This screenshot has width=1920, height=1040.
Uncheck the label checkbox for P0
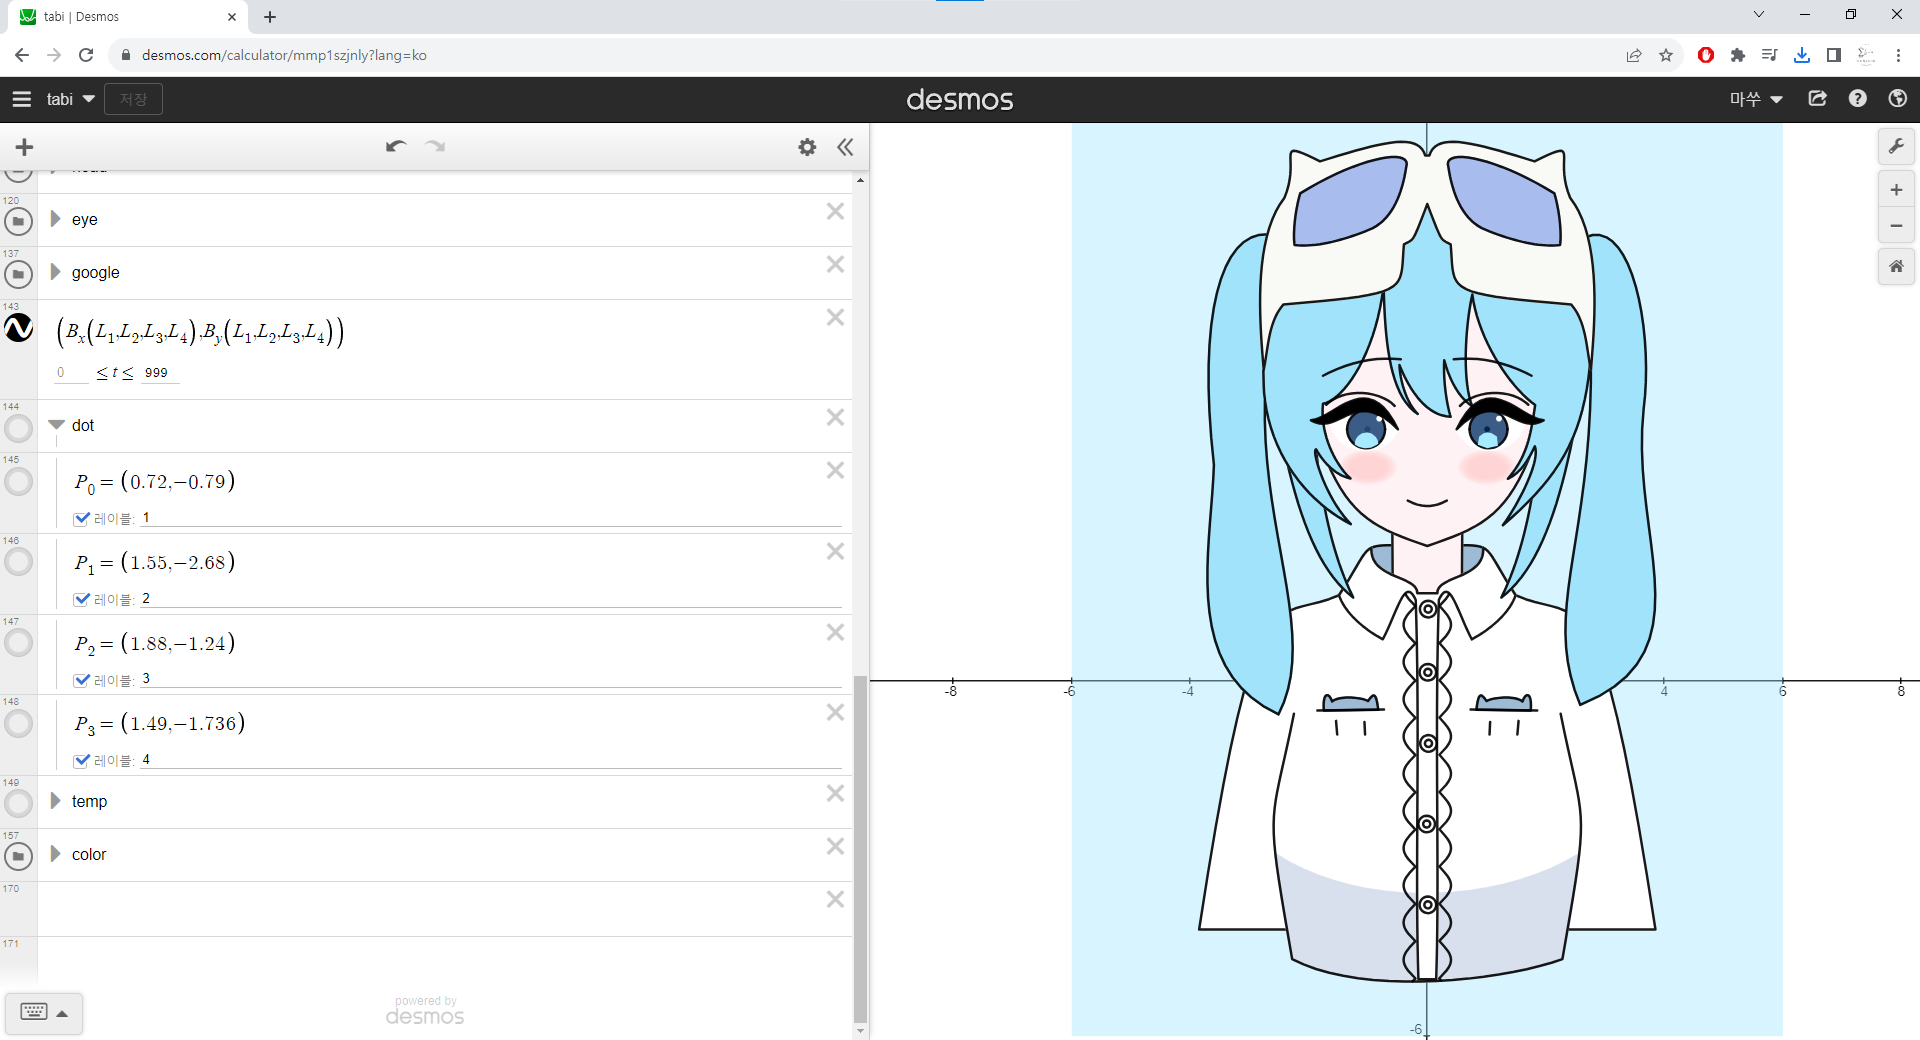[82, 518]
